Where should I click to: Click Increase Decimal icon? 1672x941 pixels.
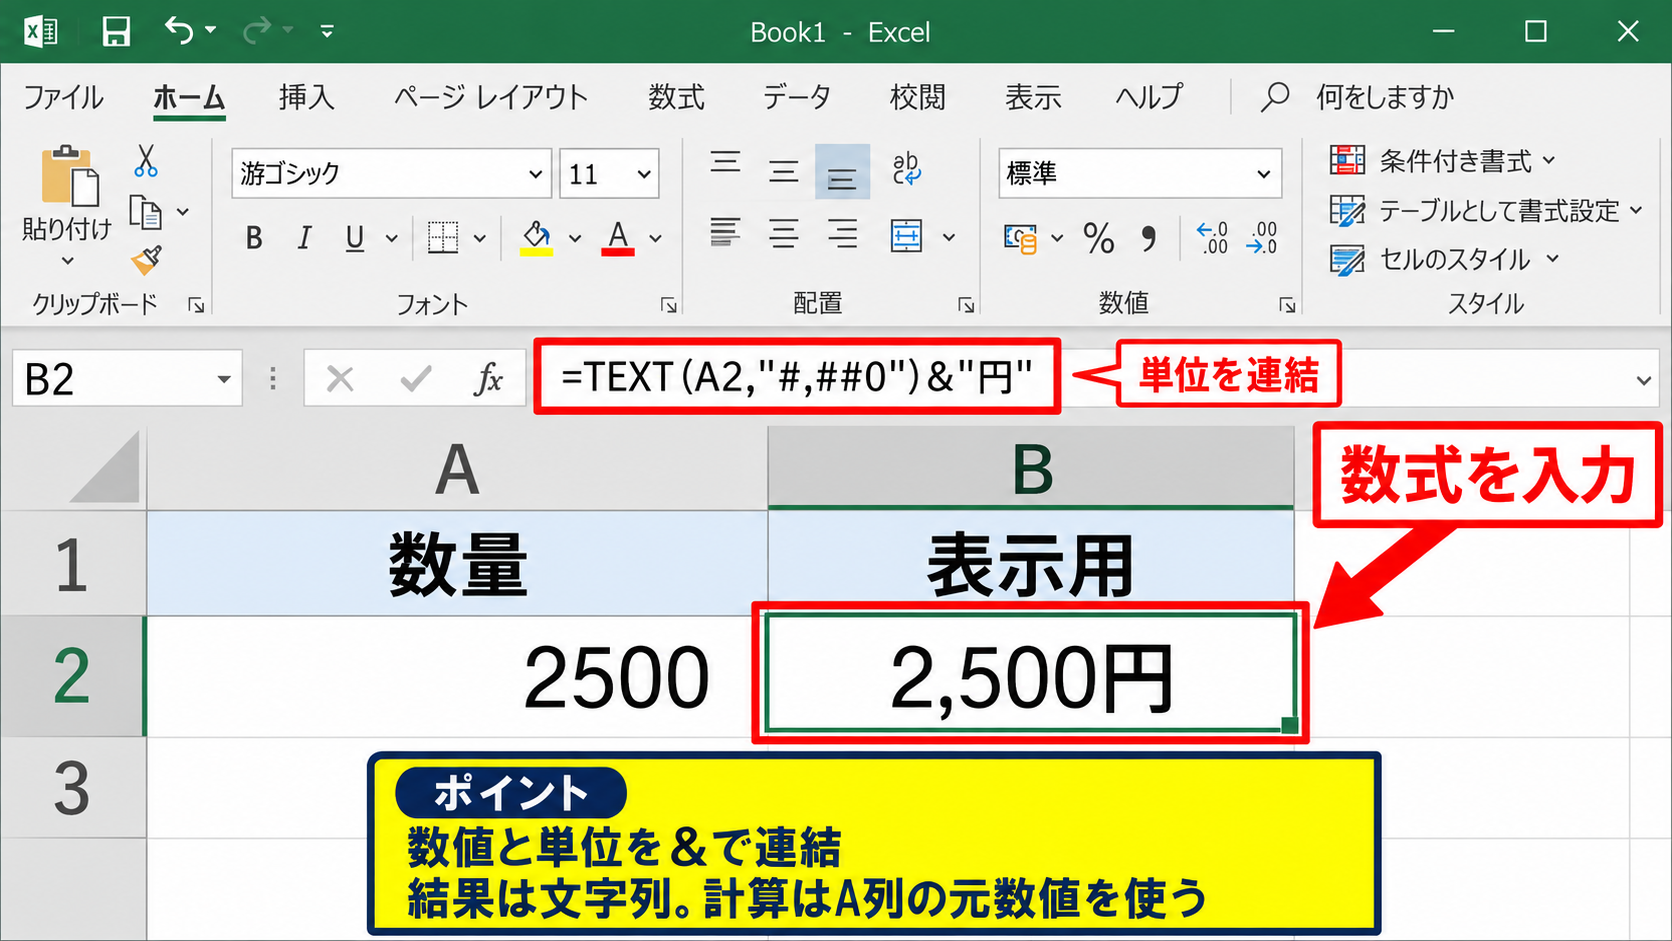coord(1212,238)
